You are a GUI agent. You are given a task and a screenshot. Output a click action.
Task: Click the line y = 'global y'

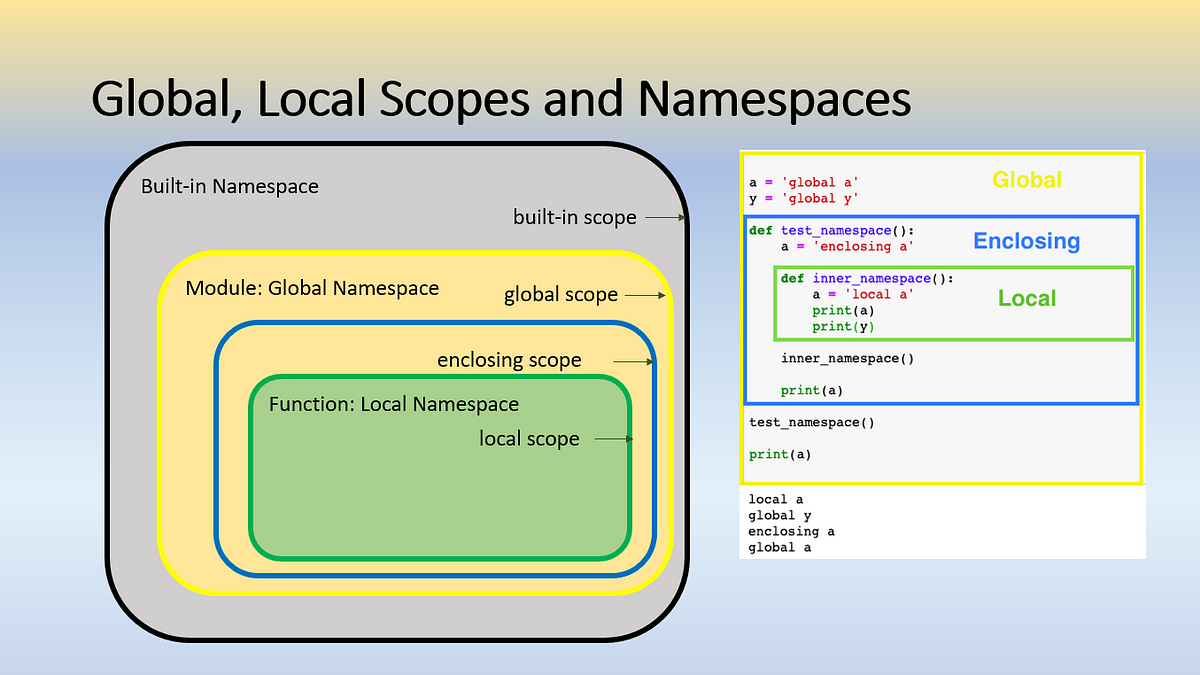[804, 198]
